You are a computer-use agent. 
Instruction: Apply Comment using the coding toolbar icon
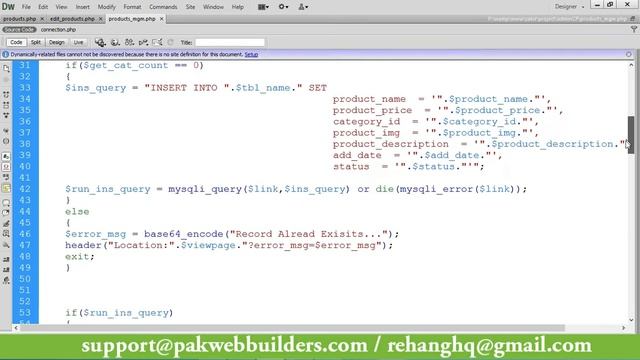[x=6, y=202]
